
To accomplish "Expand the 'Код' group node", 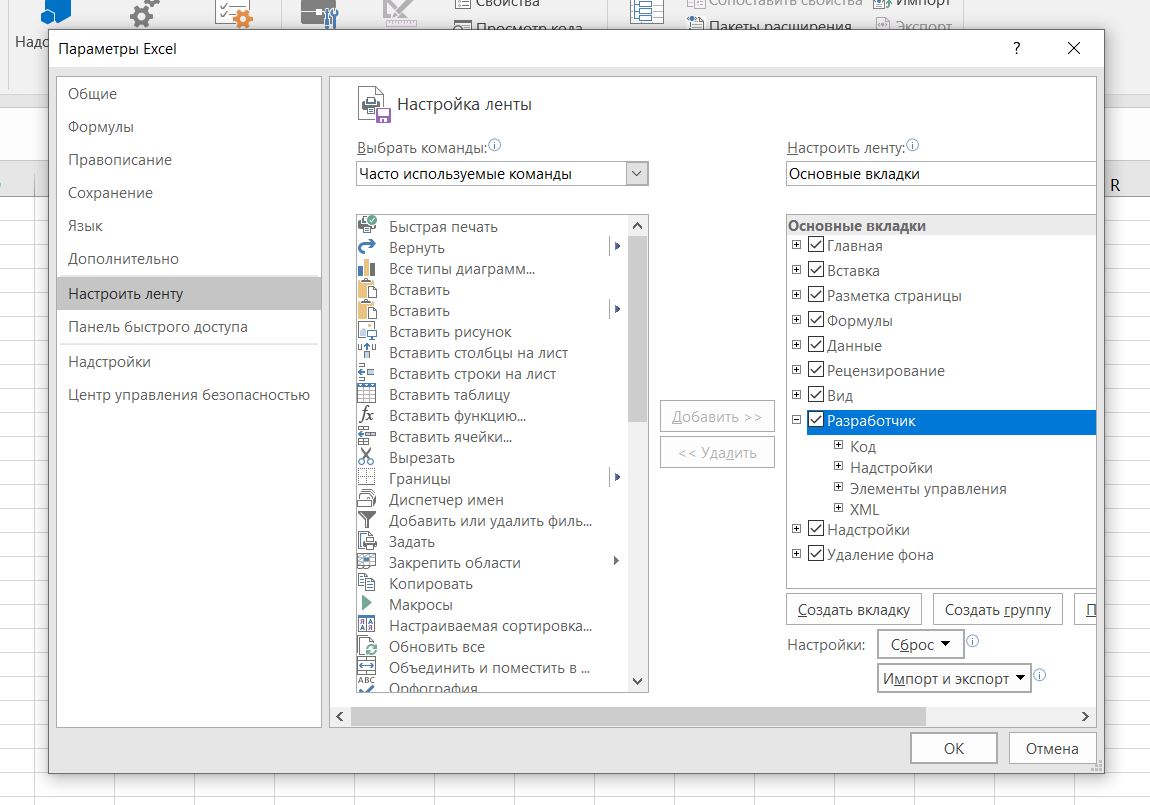I will point(838,445).
